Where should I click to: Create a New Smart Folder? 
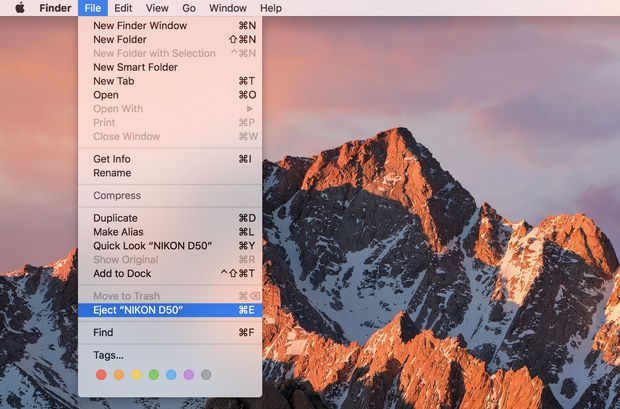(135, 67)
